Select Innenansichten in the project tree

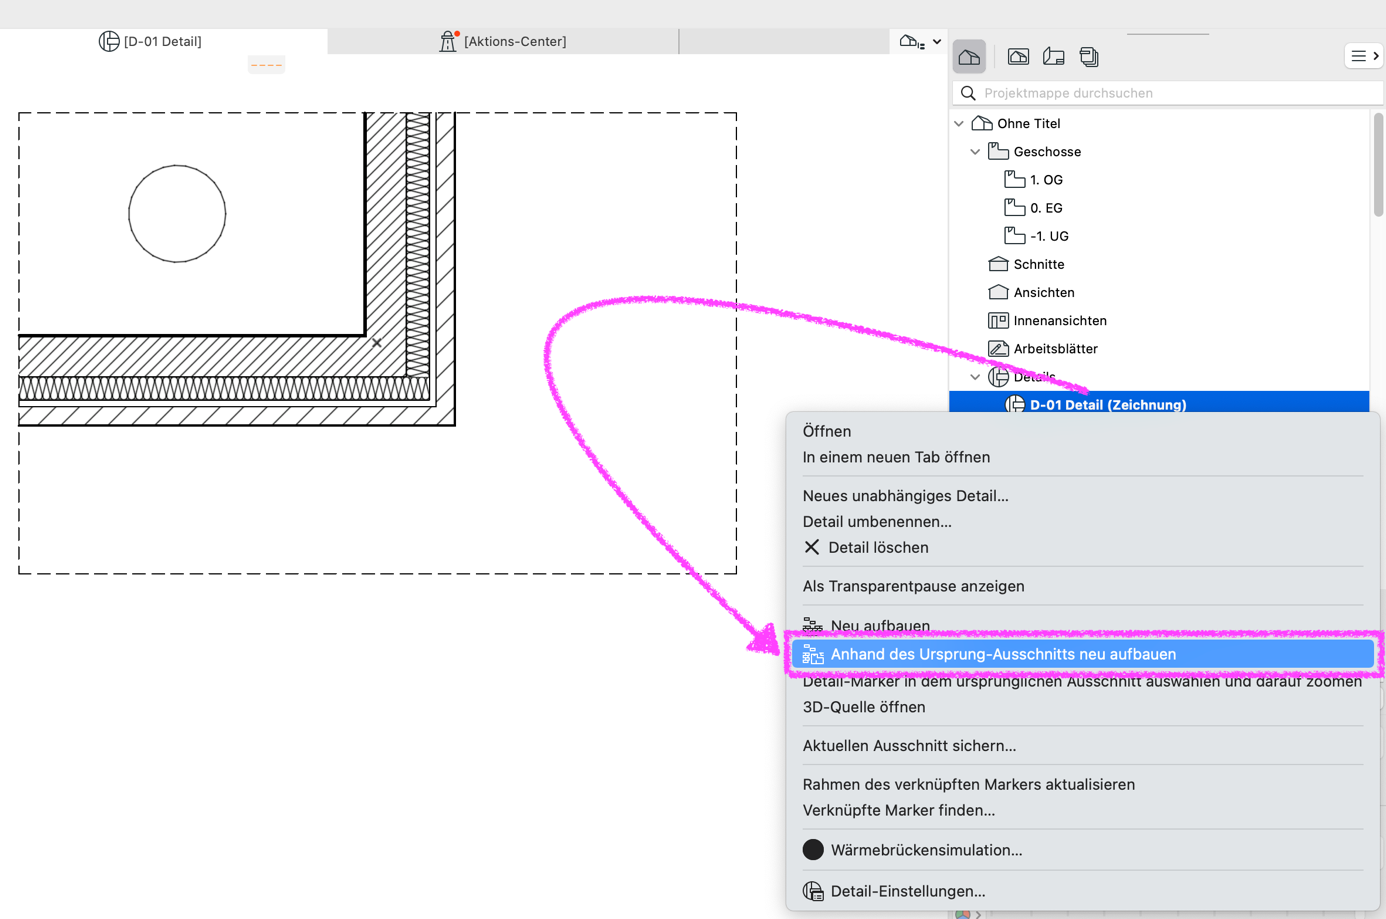1060,320
